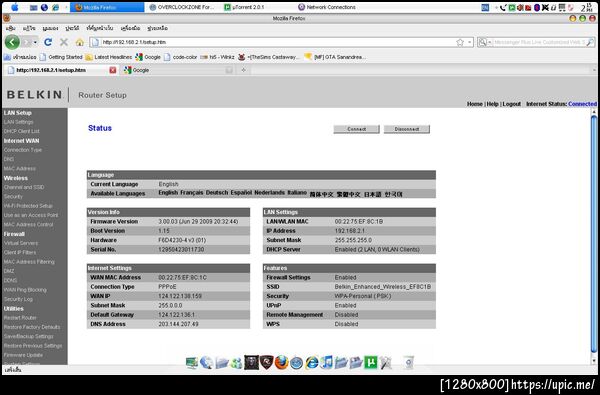600x395 pixels.
Task: Open the code-color bookmark
Action: pyautogui.click(x=180, y=57)
